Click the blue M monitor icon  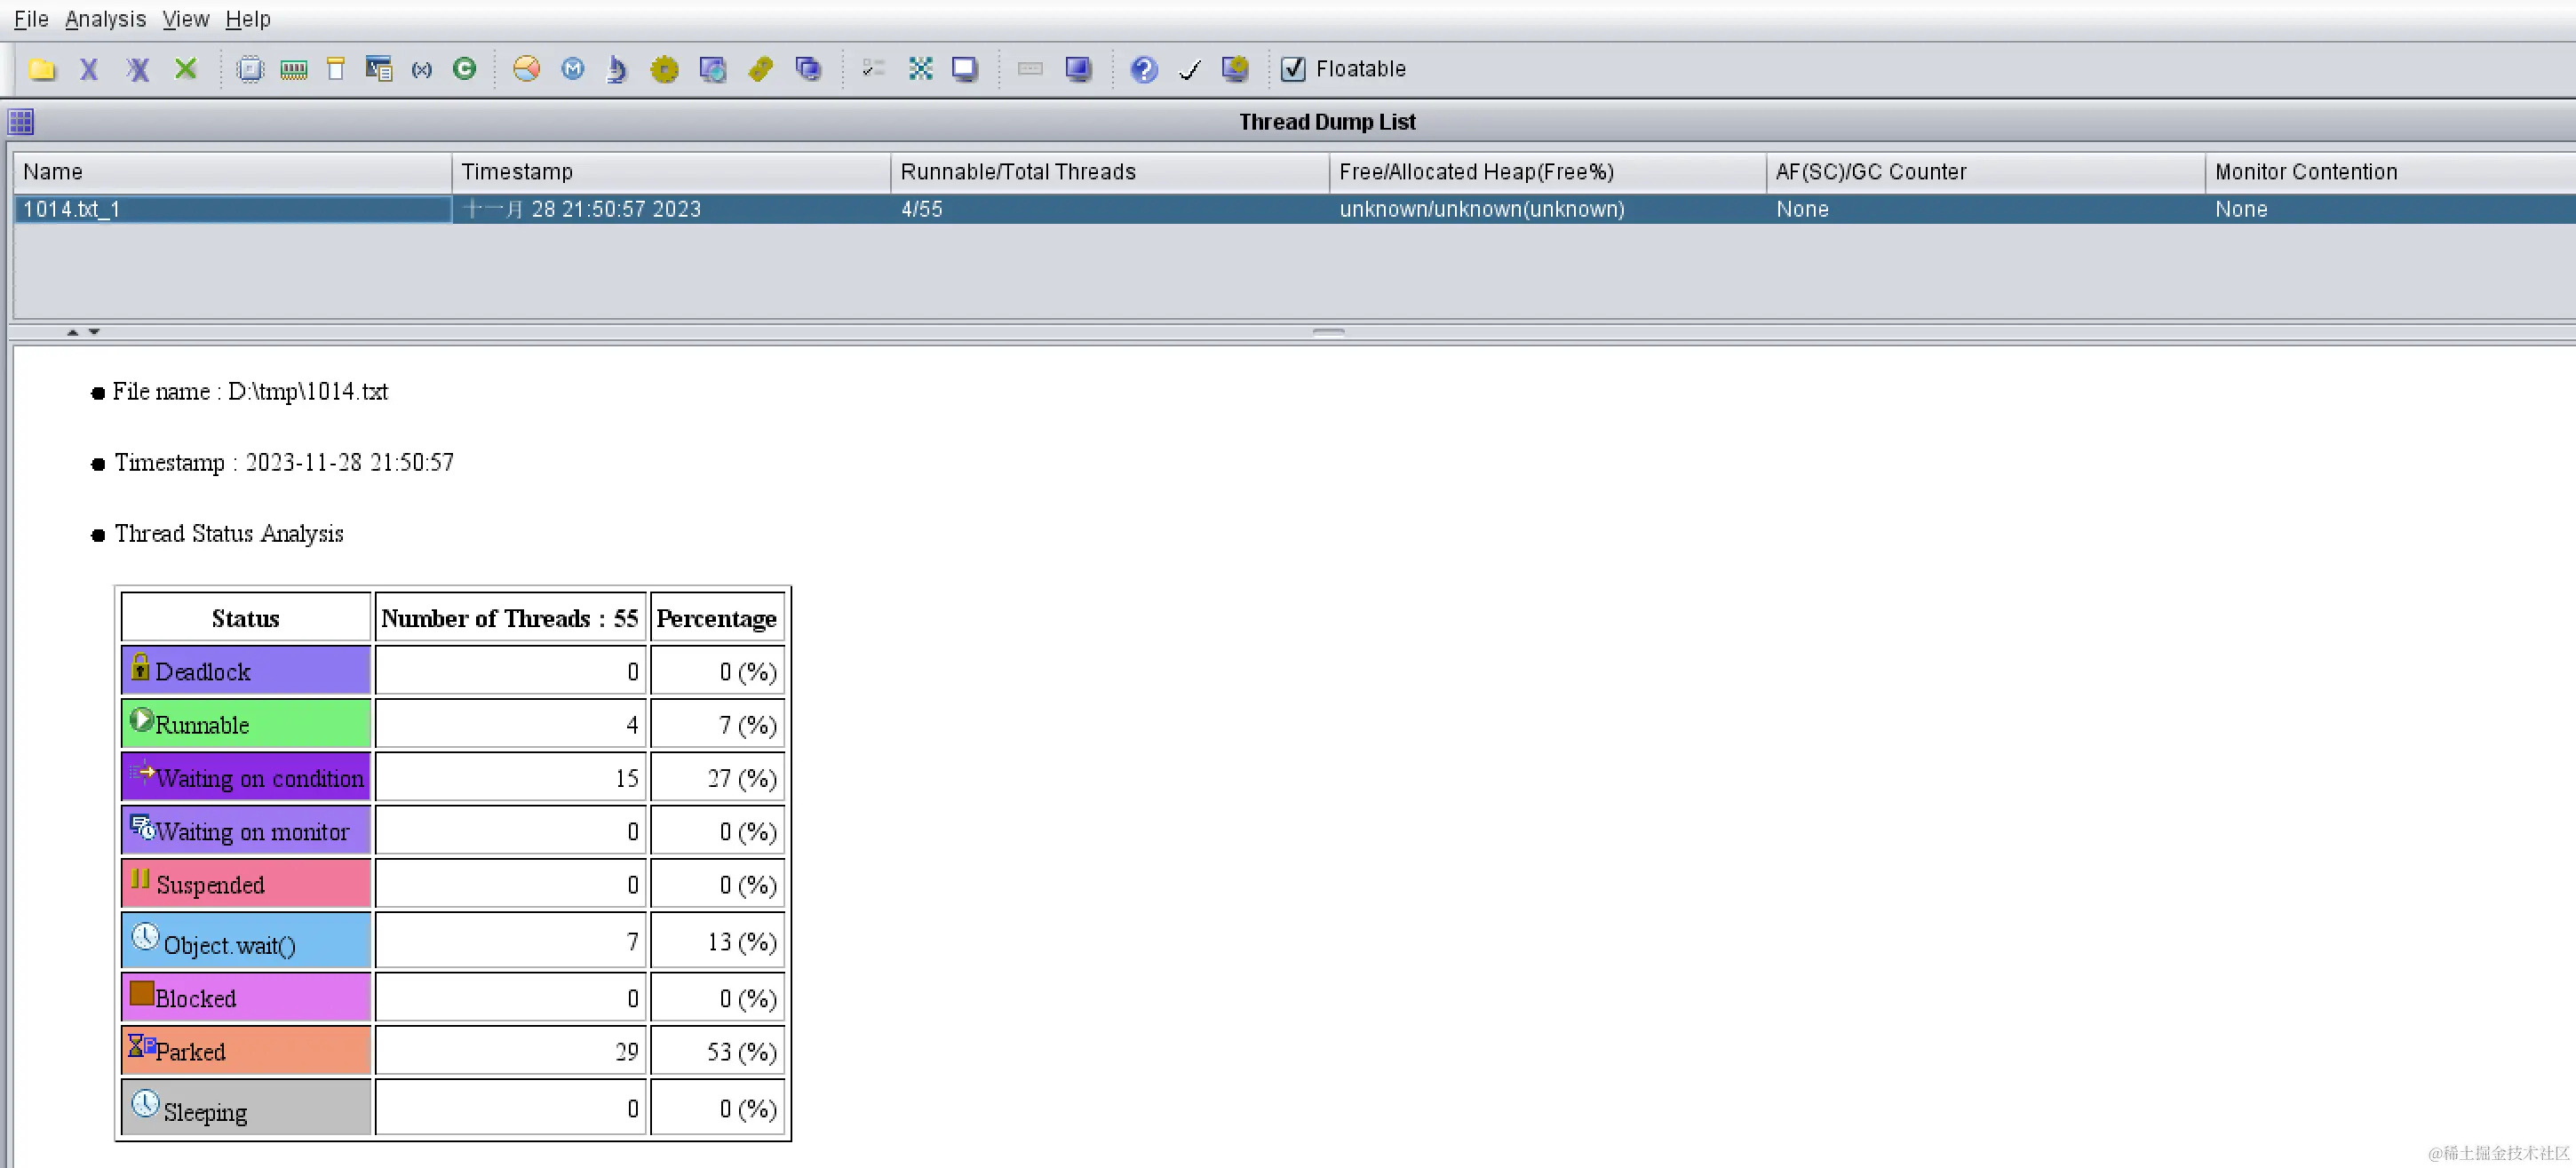[x=572, y=69]
